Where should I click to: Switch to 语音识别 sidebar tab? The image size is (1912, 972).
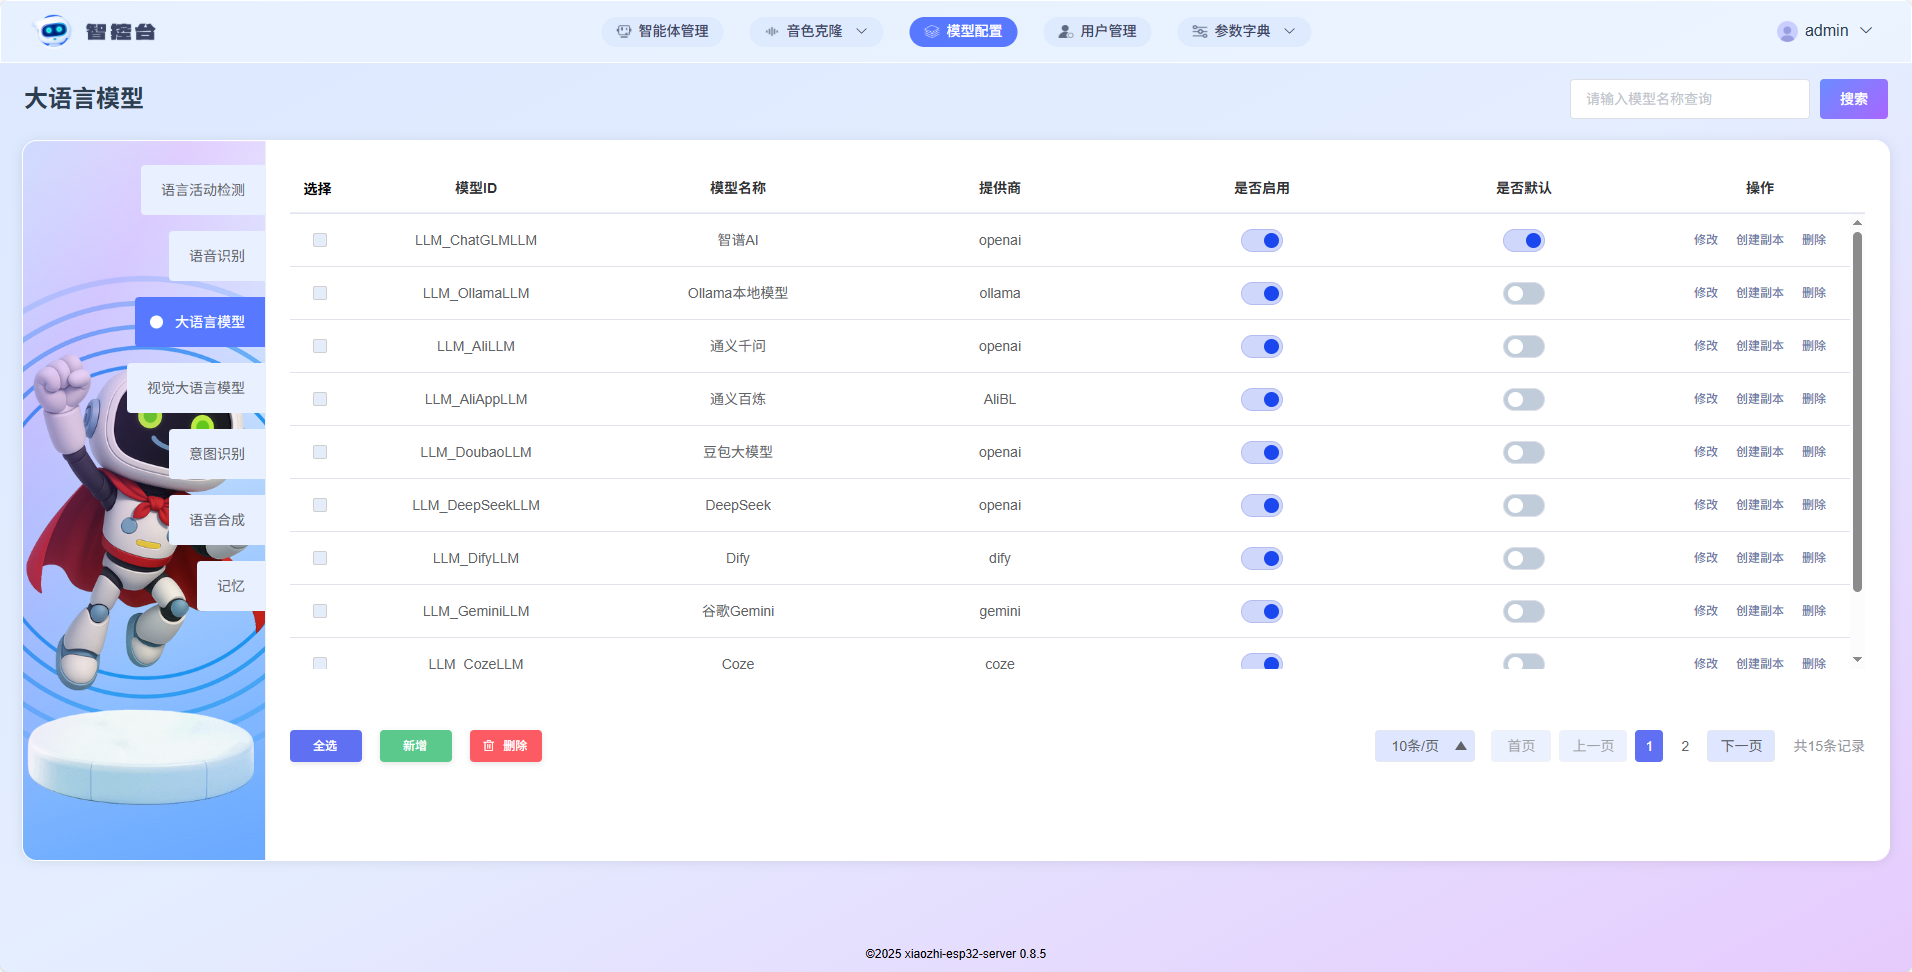tap(217, 256)
